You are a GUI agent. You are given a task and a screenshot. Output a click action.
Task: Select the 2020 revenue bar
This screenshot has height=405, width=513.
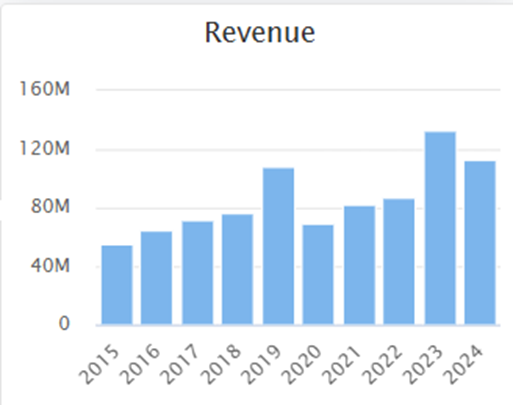point(318,275)
